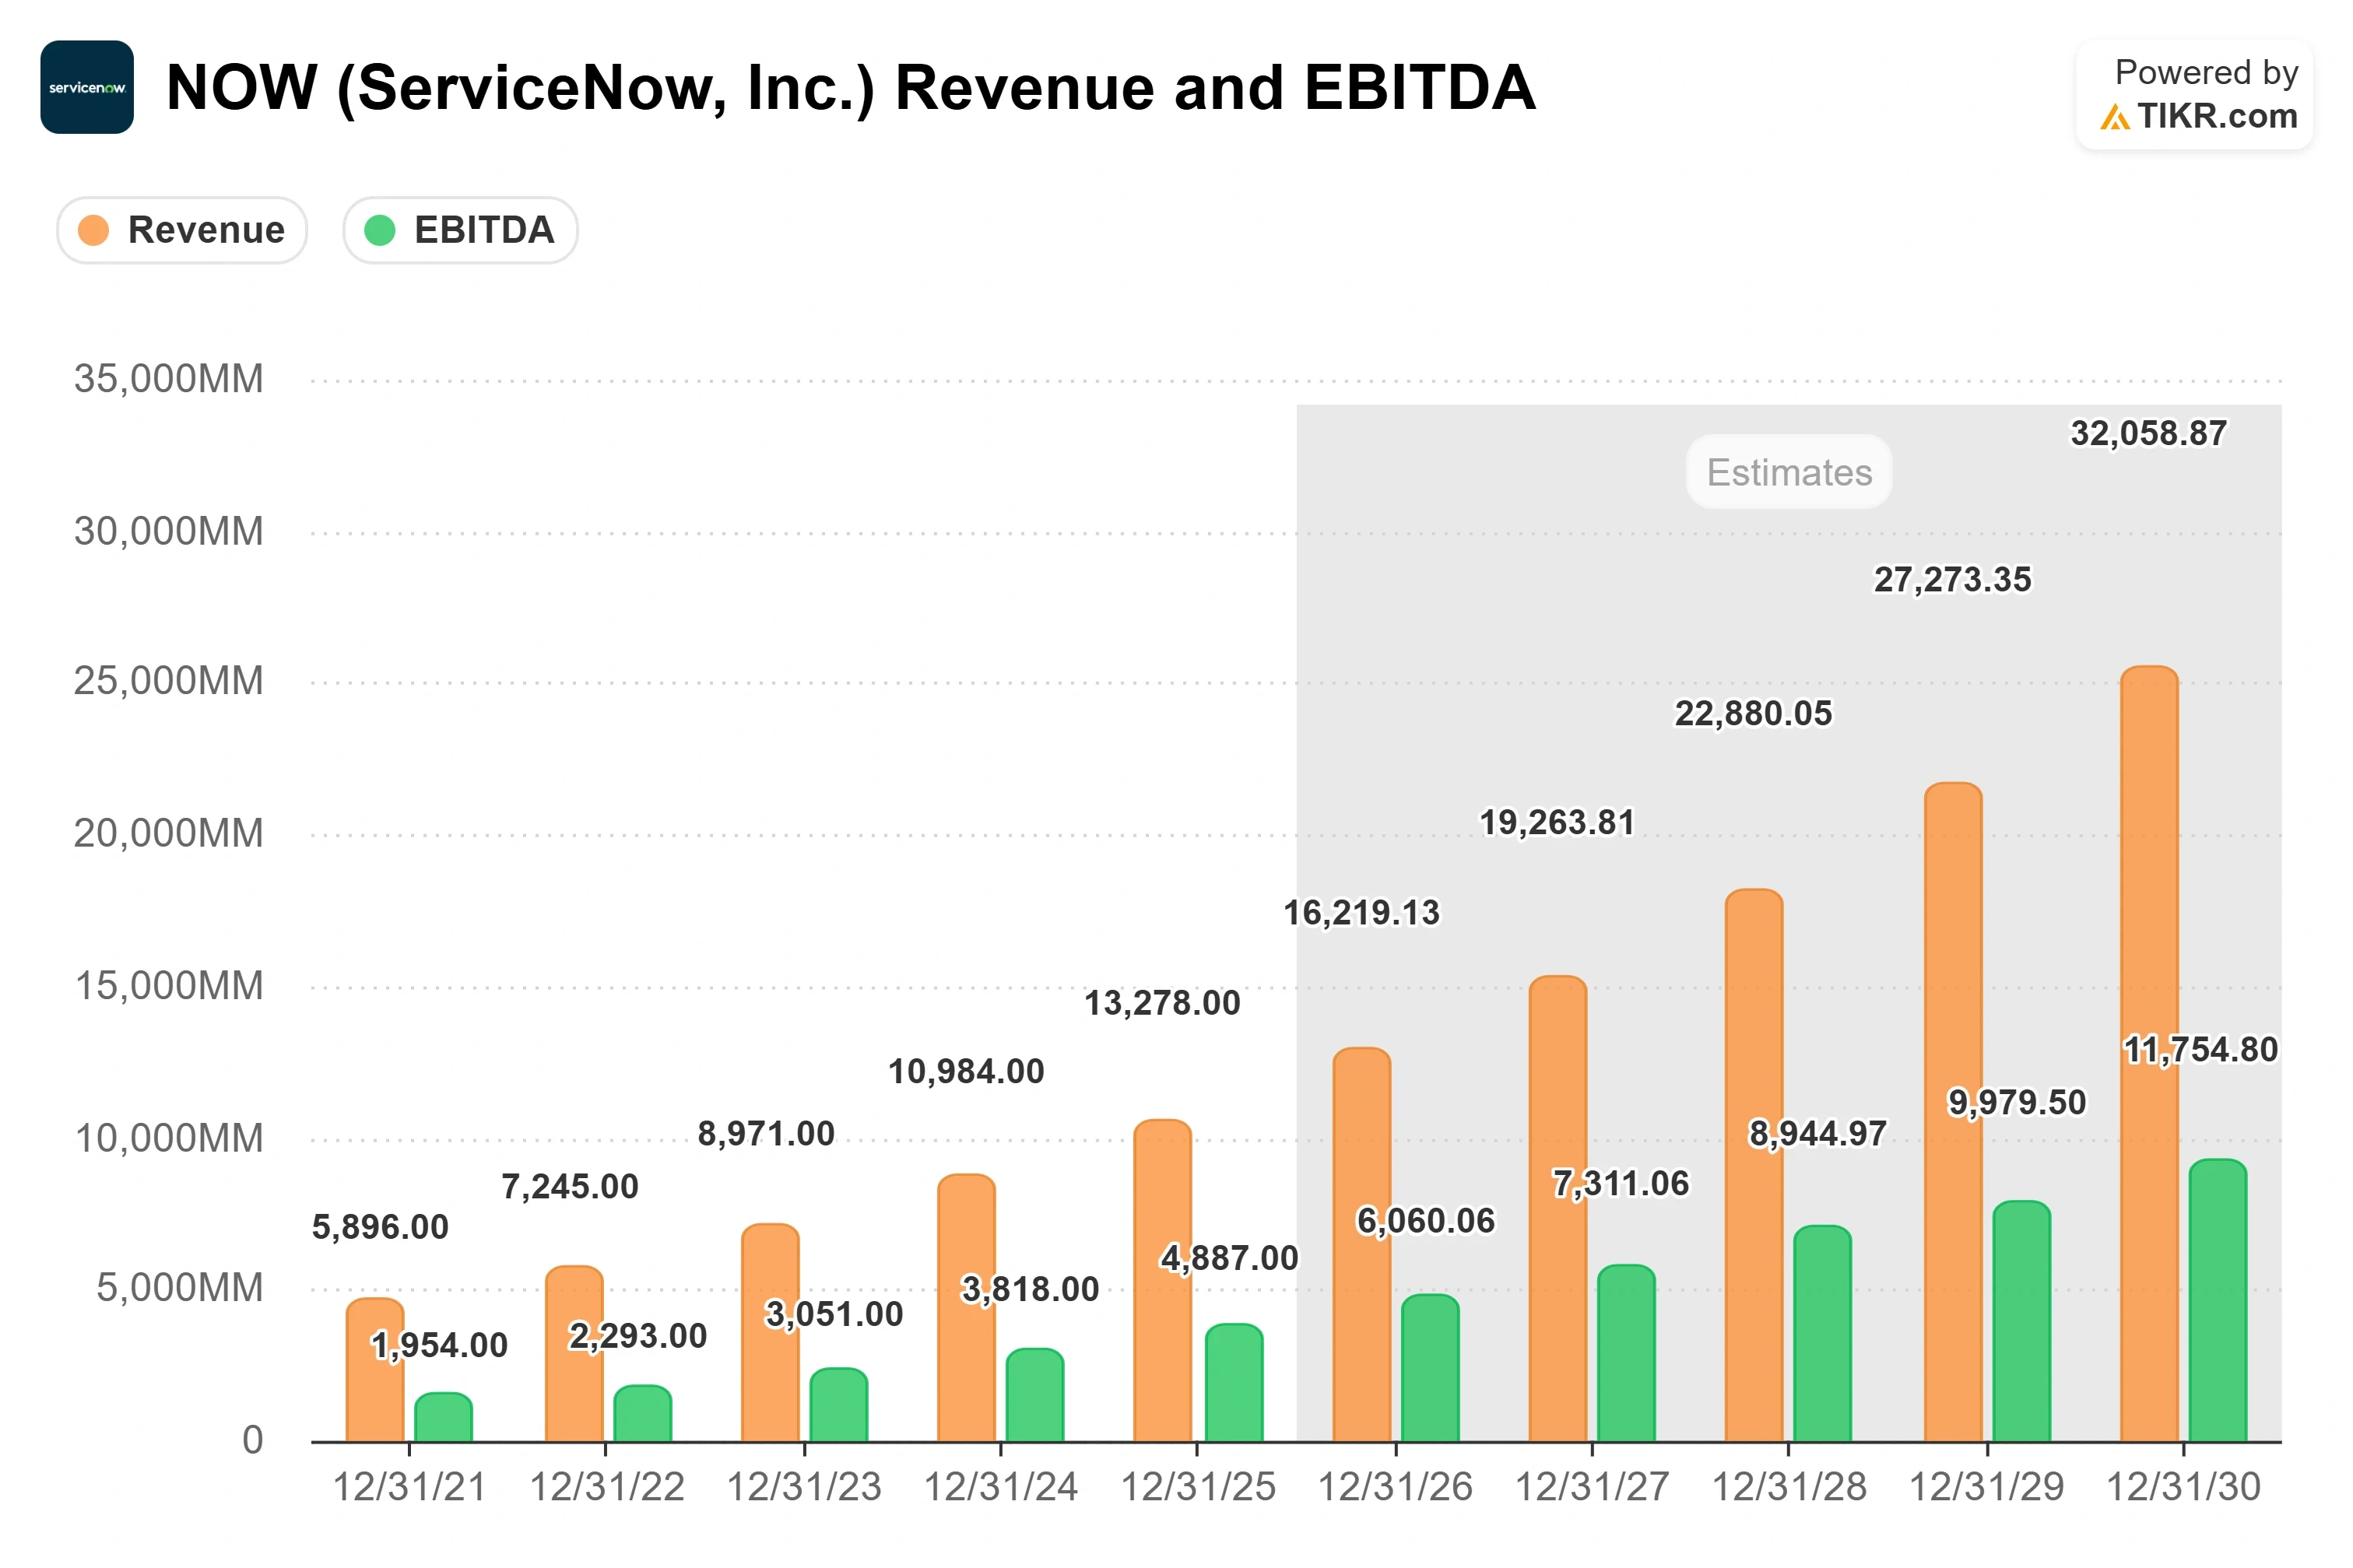
Task: Click the ServiceNow logo icon
Action: pyautogui.click(x=87, y=87)
